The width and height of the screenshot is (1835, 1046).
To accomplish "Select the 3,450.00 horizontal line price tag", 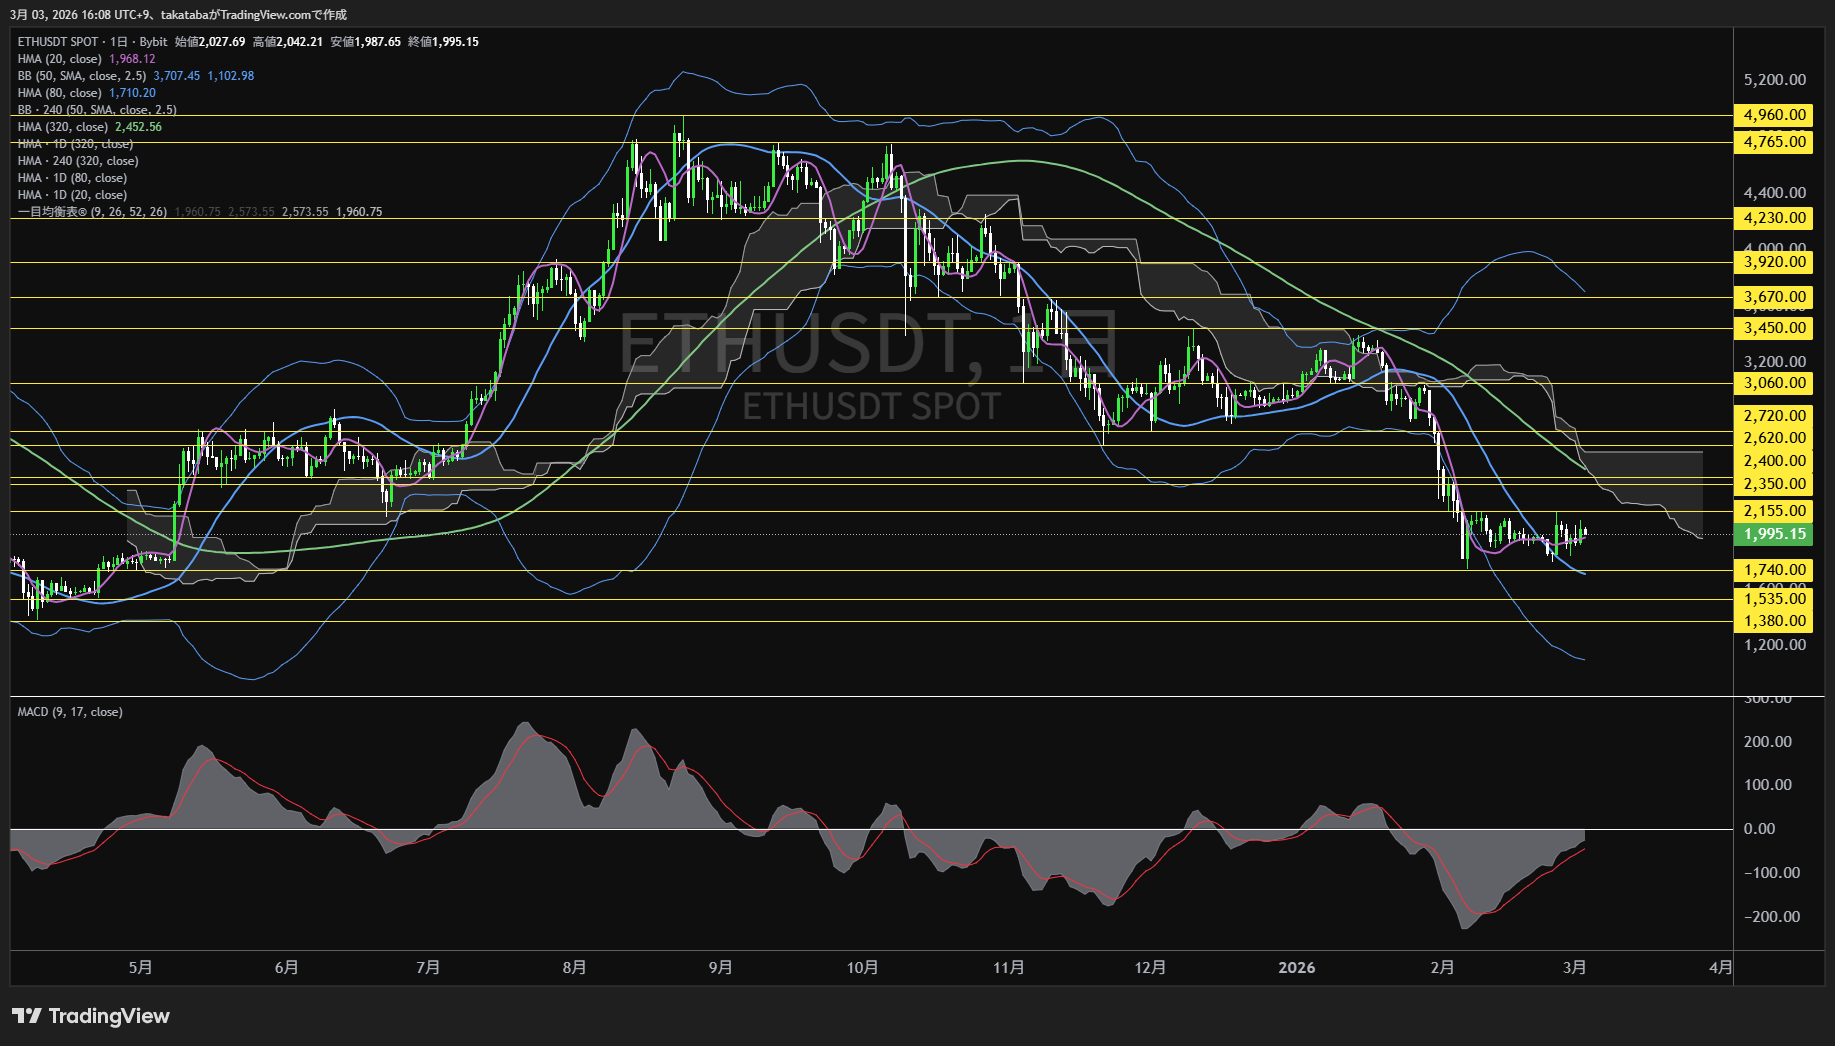I will coord(1775,328).
